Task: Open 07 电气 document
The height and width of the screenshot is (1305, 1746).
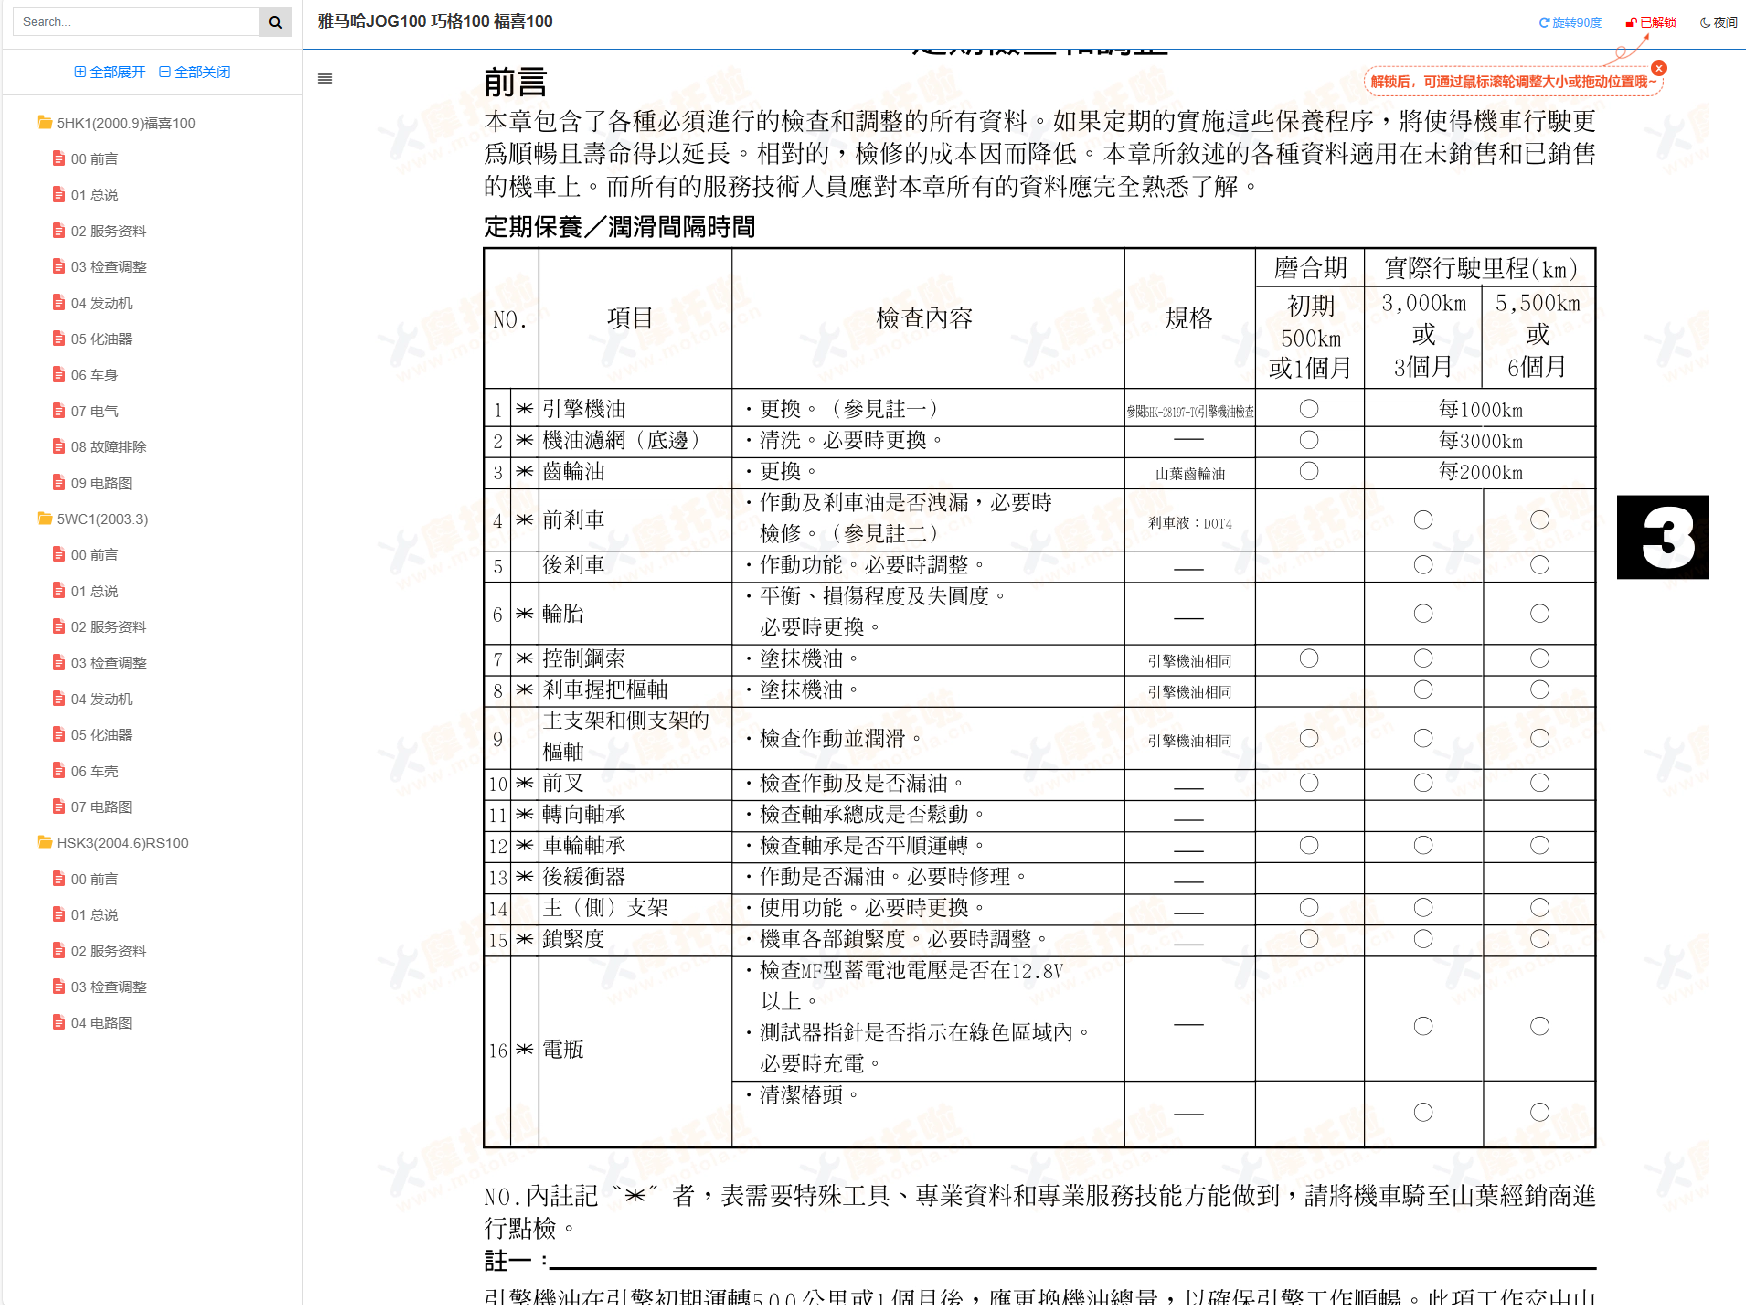Action: click(x=86, y=411)
